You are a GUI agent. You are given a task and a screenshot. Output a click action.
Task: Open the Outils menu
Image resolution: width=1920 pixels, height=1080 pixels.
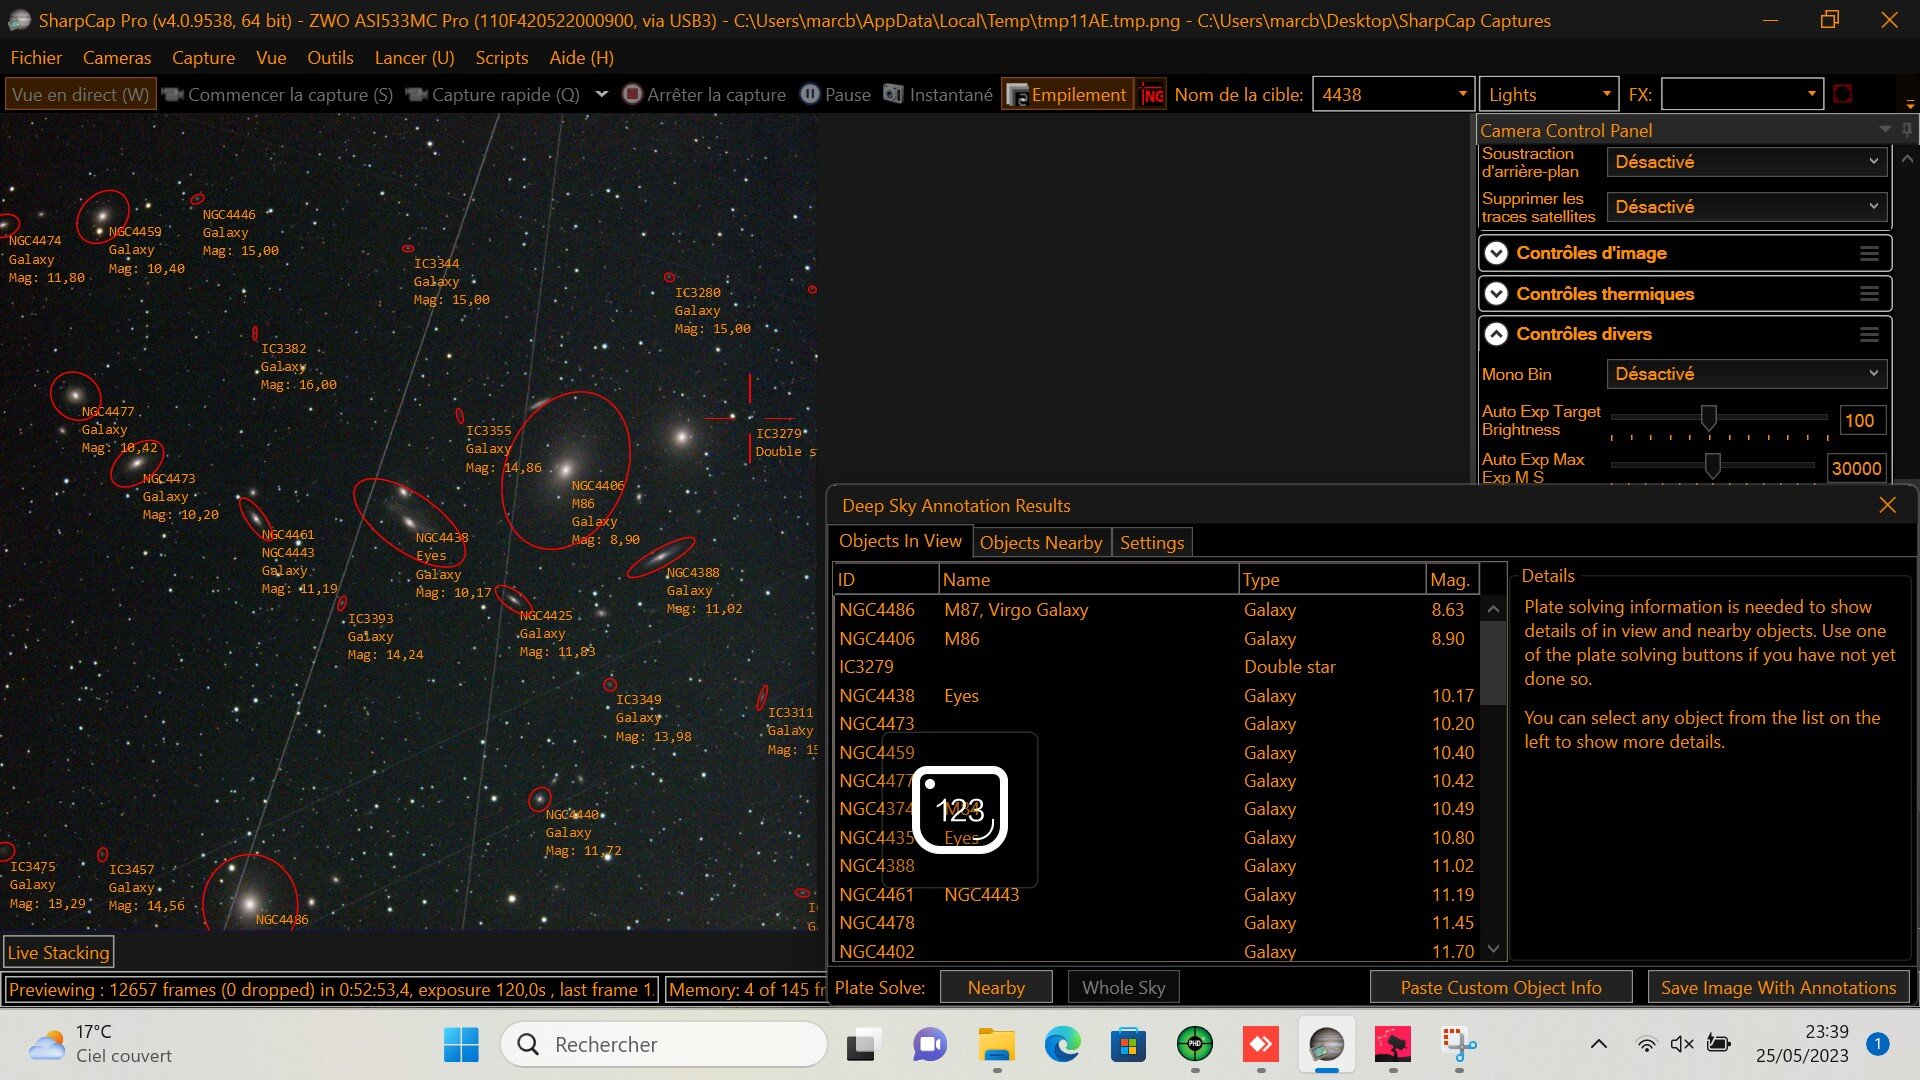[x=330, y=58]
